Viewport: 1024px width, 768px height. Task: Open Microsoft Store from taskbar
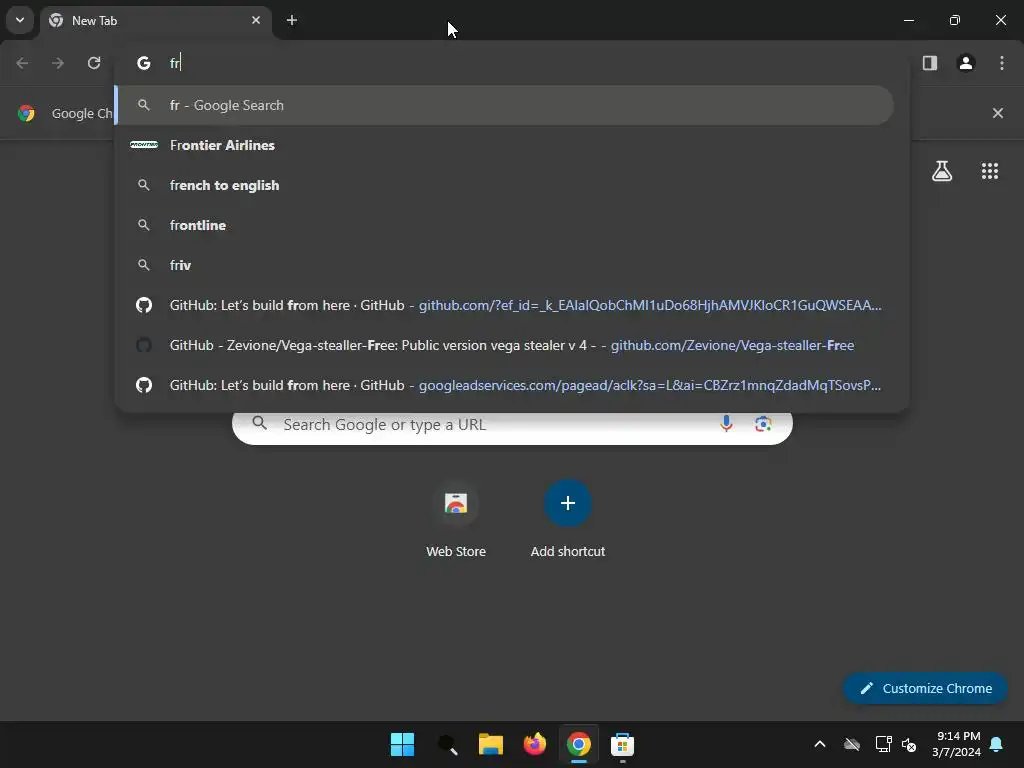click(x=622, y=744)
